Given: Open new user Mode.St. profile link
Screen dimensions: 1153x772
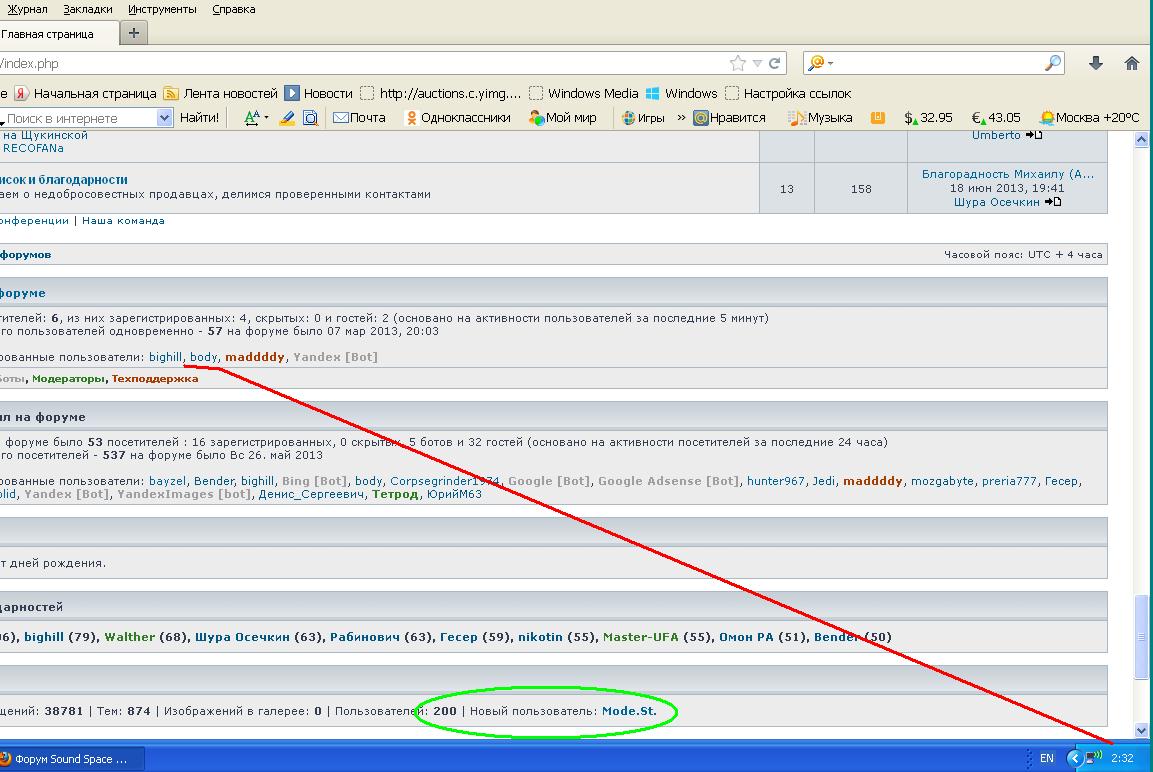Looking at the screenshot, I should click(629, 711).
